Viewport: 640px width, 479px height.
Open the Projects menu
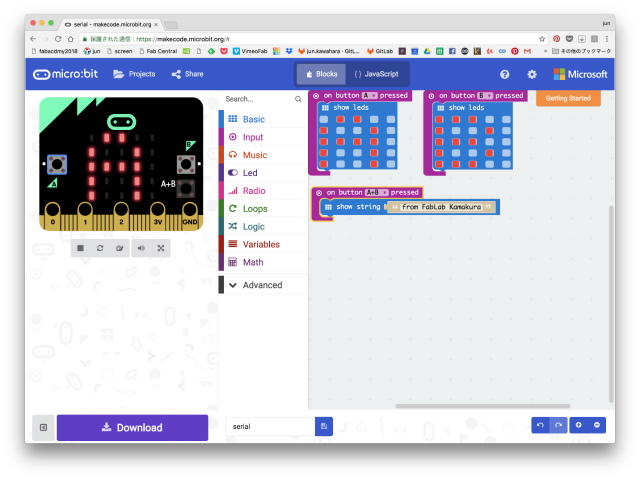[x=134, y=74]
